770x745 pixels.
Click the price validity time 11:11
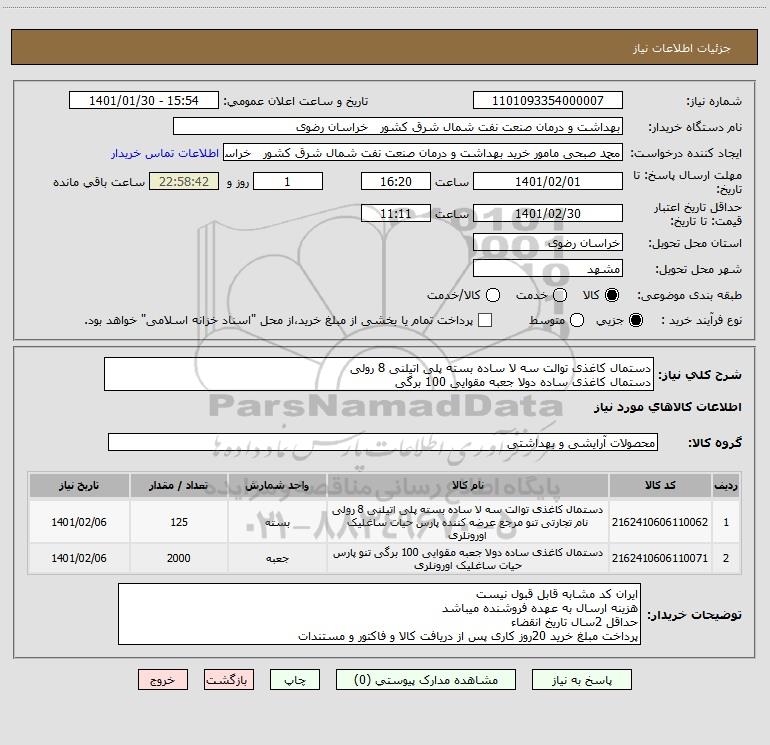pos(396,213)
